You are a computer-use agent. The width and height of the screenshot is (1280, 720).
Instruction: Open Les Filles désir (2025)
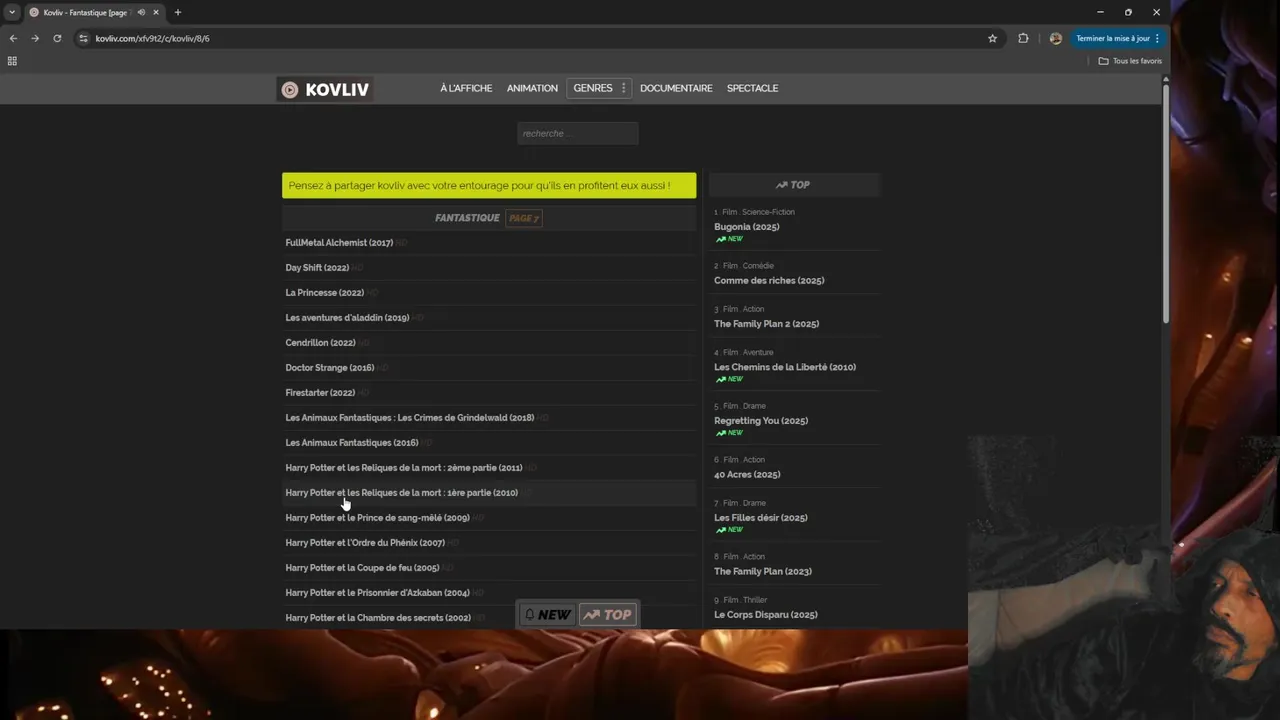tap(760, 518)
